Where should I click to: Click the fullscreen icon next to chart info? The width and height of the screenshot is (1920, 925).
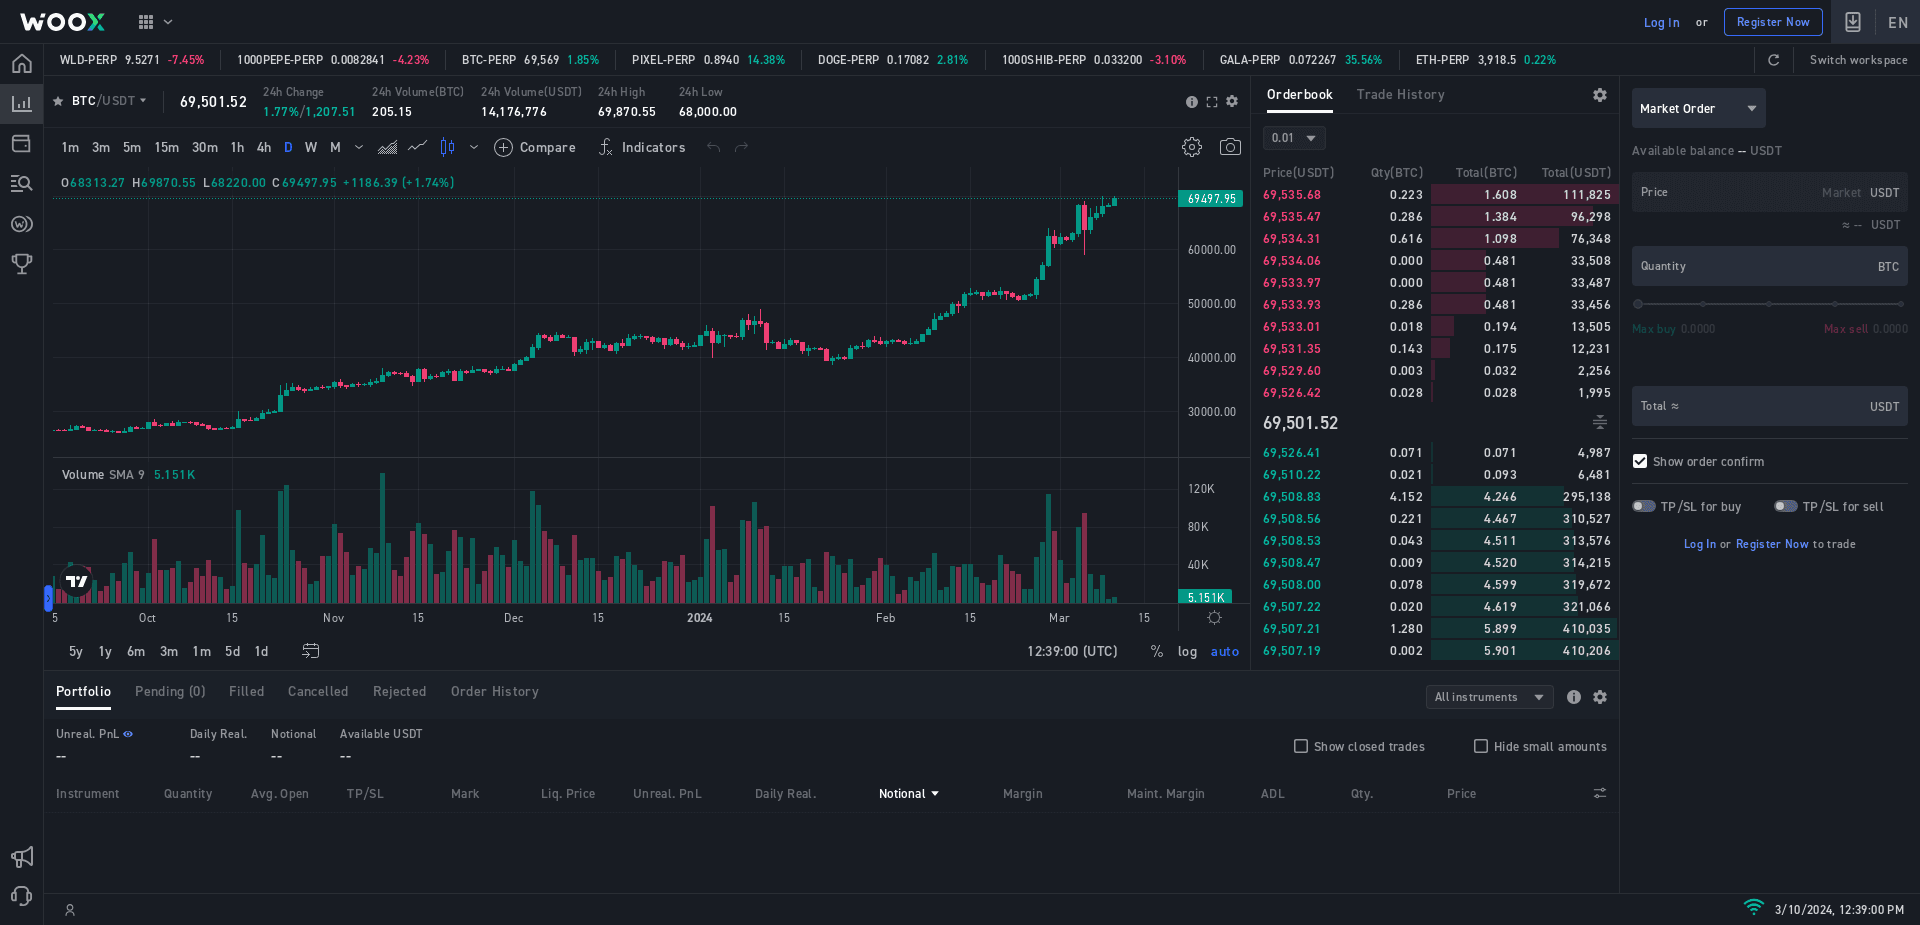click(x=1211, y=101)
